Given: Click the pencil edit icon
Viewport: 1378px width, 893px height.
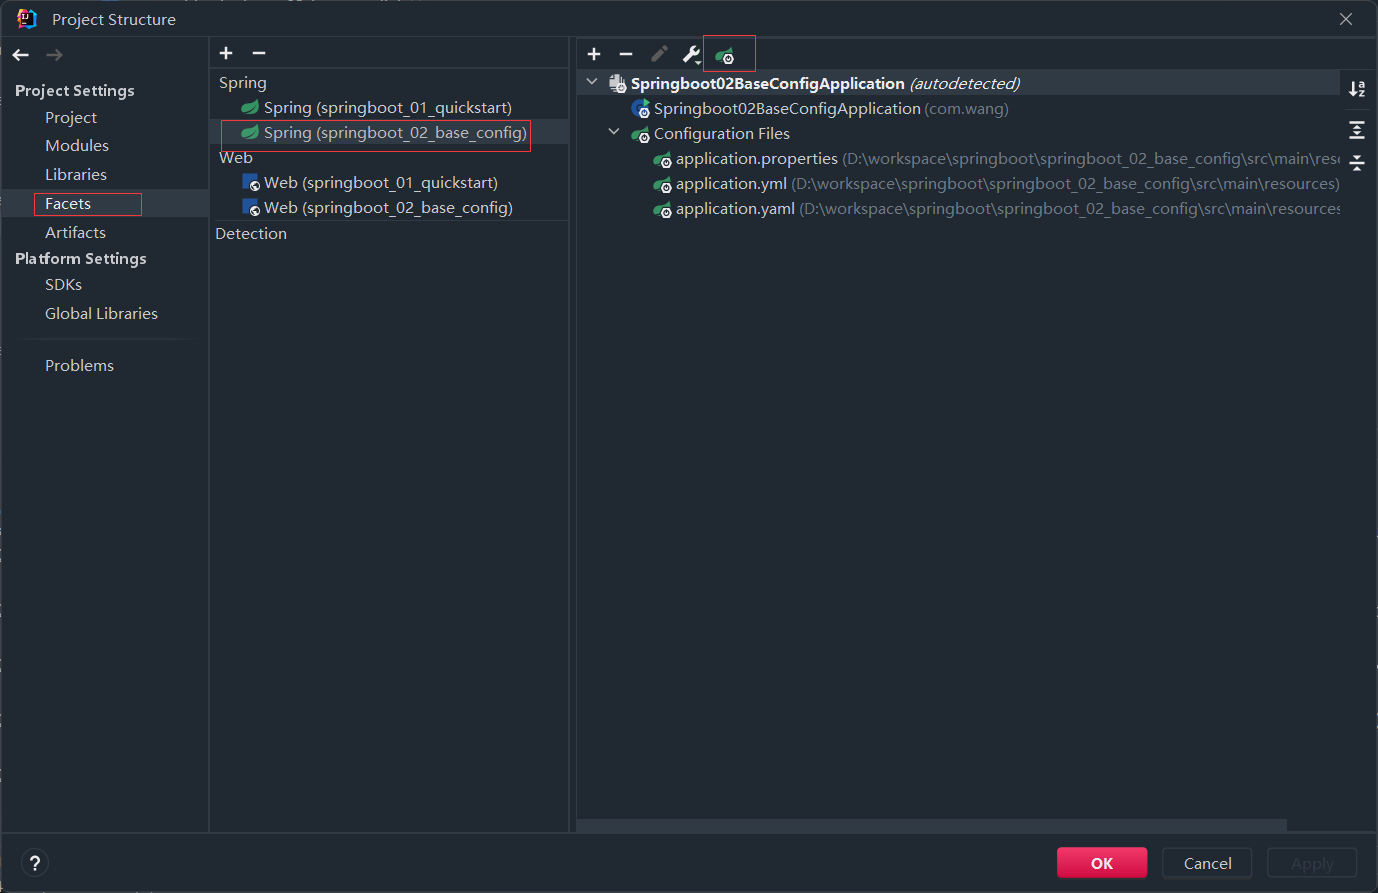Looking at the screenshot, I should coord(659,54).
